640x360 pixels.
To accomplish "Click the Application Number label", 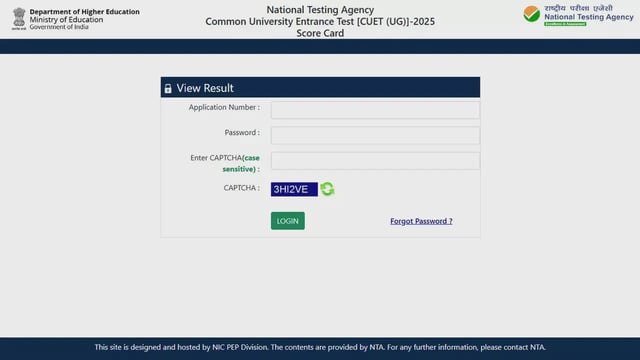I will click(224, 107).
